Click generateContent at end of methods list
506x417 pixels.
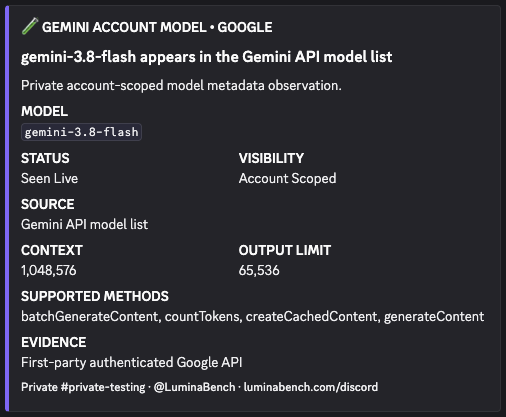coord(434,316)
